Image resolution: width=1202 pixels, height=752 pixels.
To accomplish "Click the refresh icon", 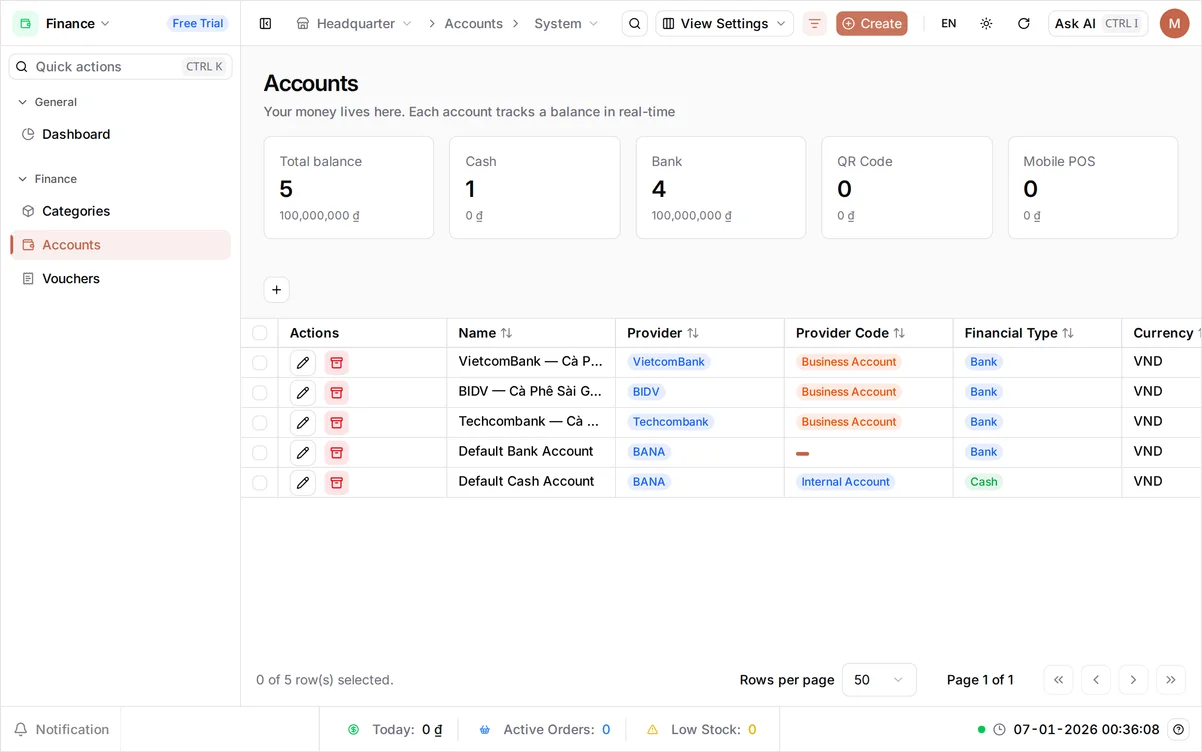I will pyautogui.click(x=1024, y=23).
